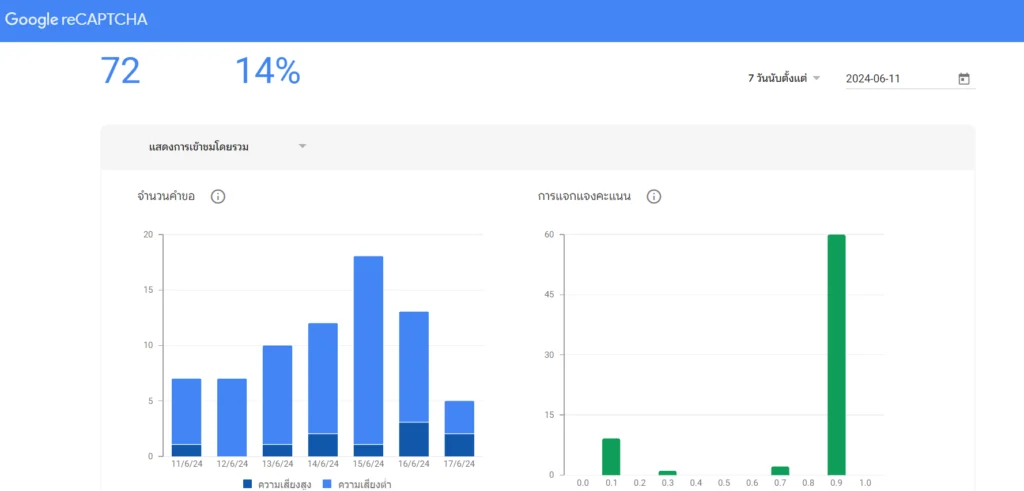Viewport: 1024px width, 491px height.
Task: Click info icon next to จำนวนคำขอ
Action: point(218,197)
